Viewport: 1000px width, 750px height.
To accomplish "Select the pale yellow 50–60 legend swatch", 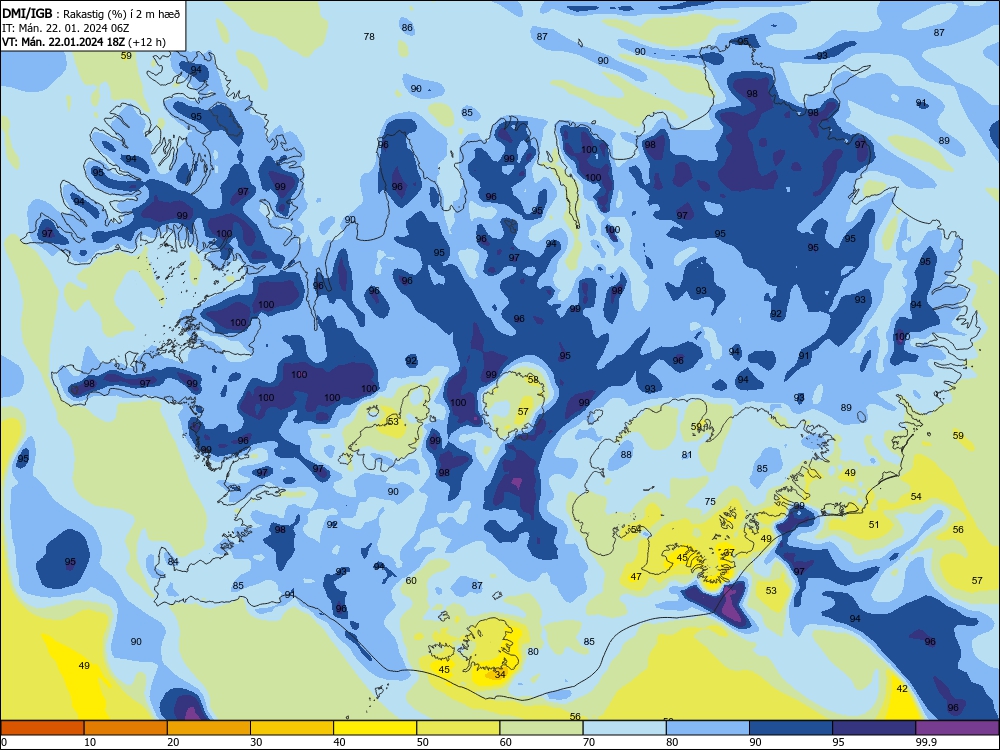I will pyautogui.click(x=458, y=728).
